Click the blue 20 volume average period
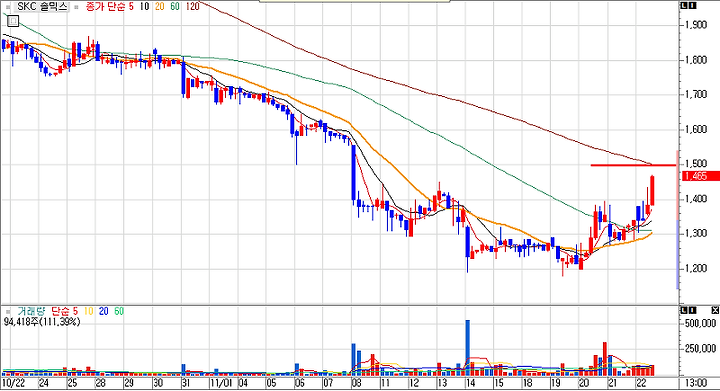The image size is (720, 391). coord(104,312)
